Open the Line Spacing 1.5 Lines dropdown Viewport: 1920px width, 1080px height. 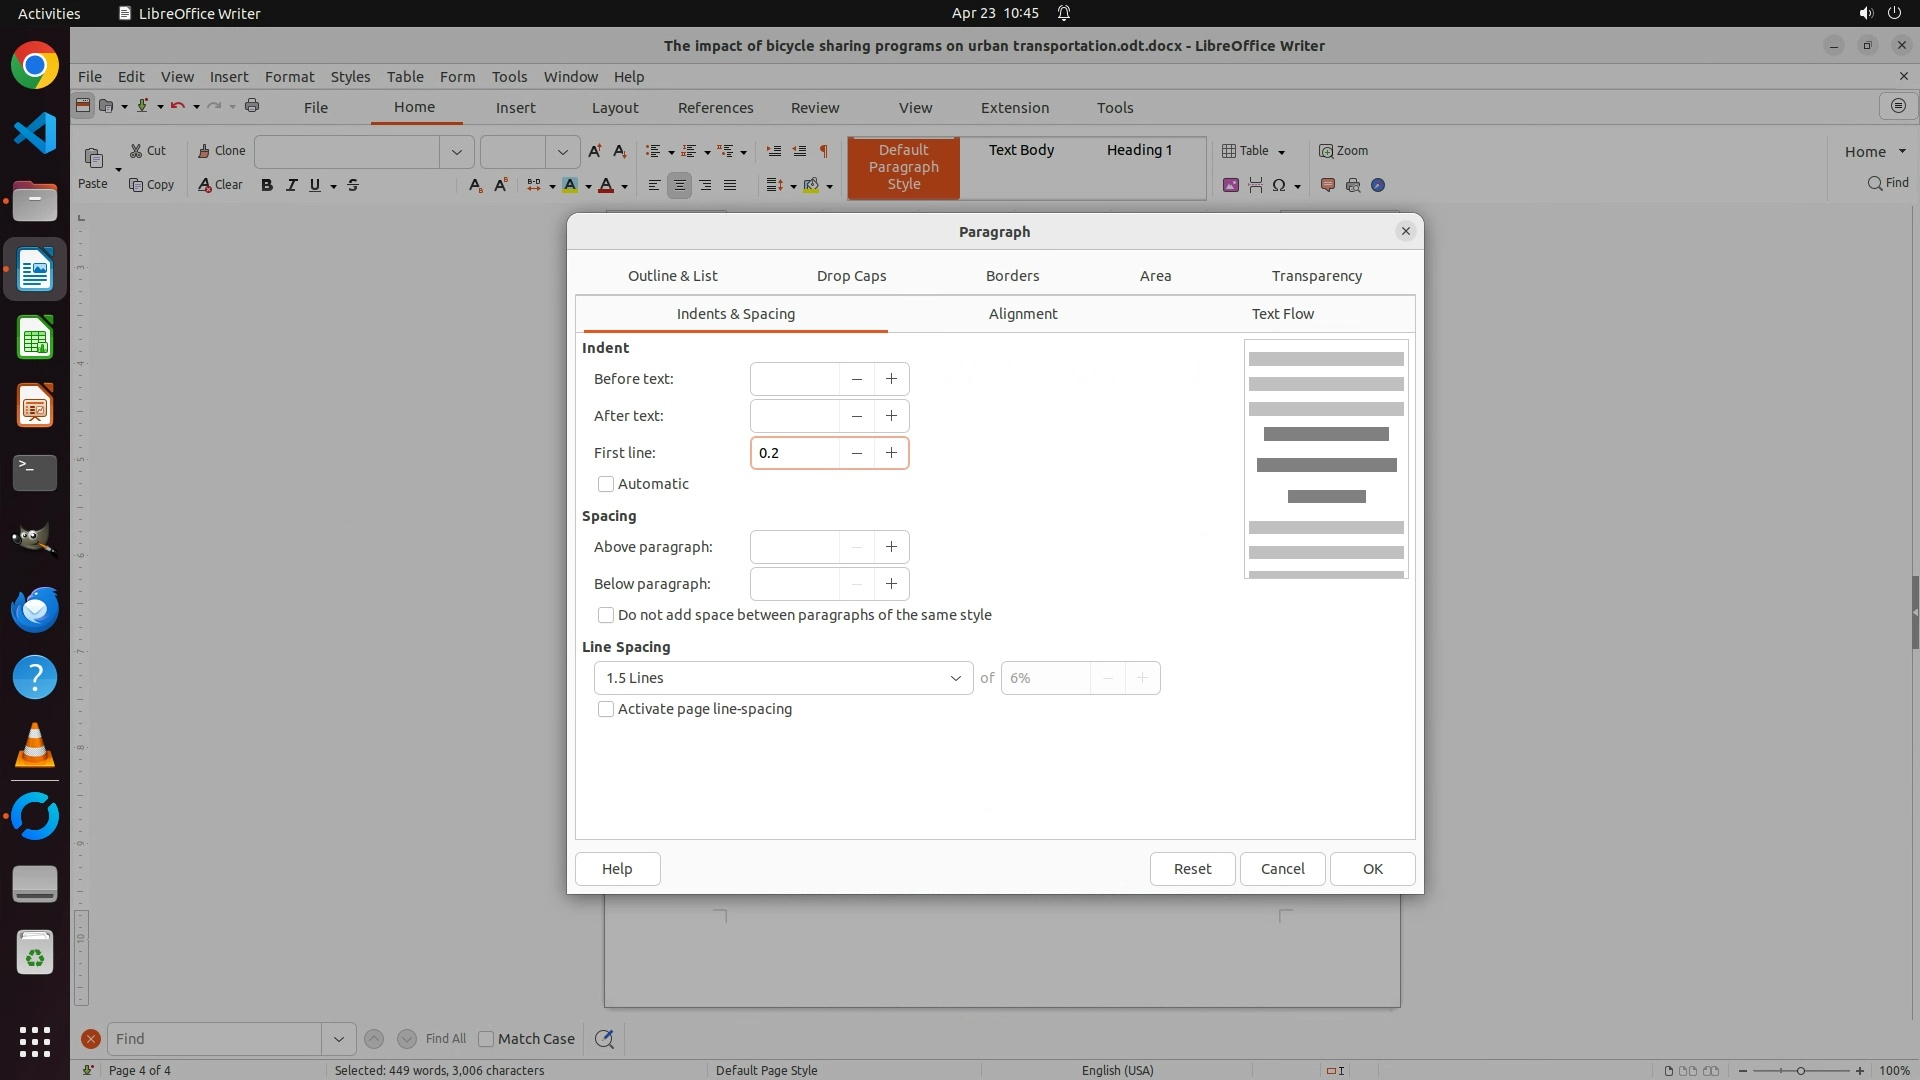point(783,678)
